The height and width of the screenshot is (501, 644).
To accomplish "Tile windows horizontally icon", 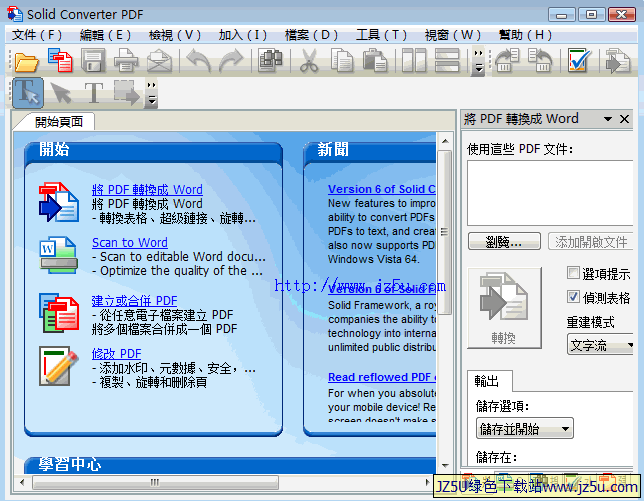I will click(447, 60).
